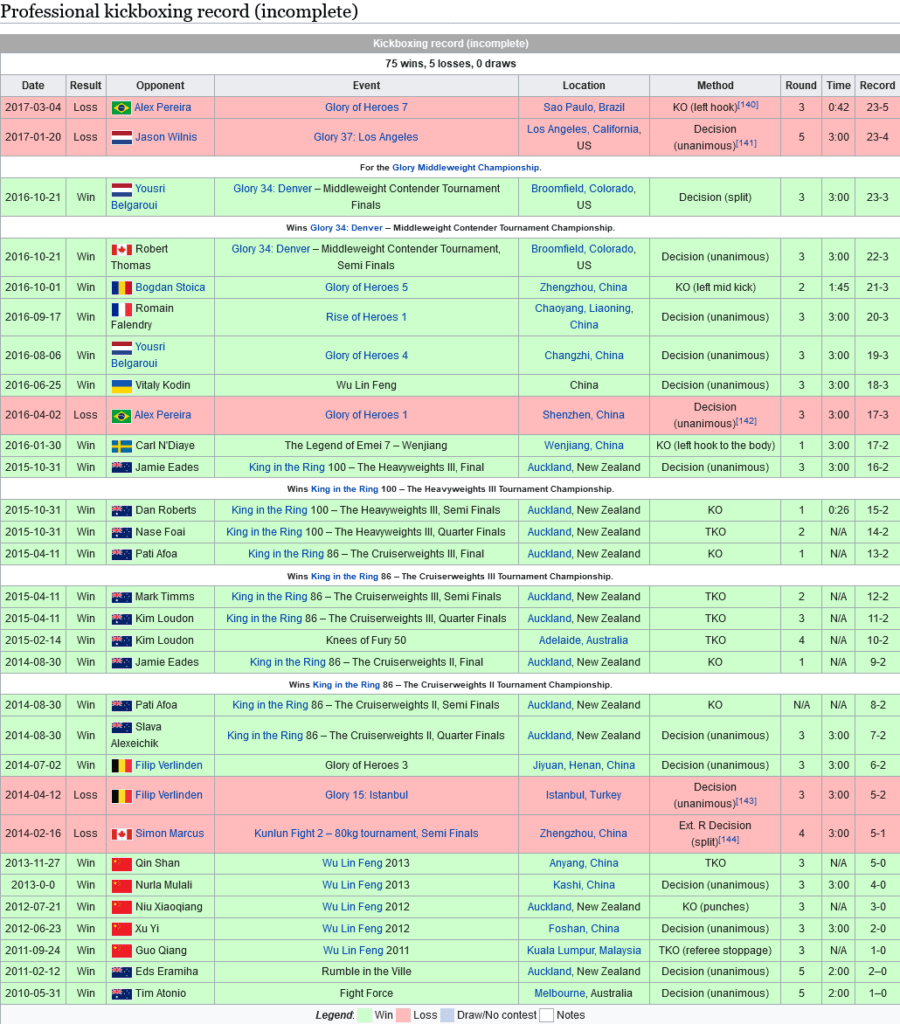Open the Glory 37: Los Angeles event link
Screen dimensions: 900x1024
[x=366, y=137]
